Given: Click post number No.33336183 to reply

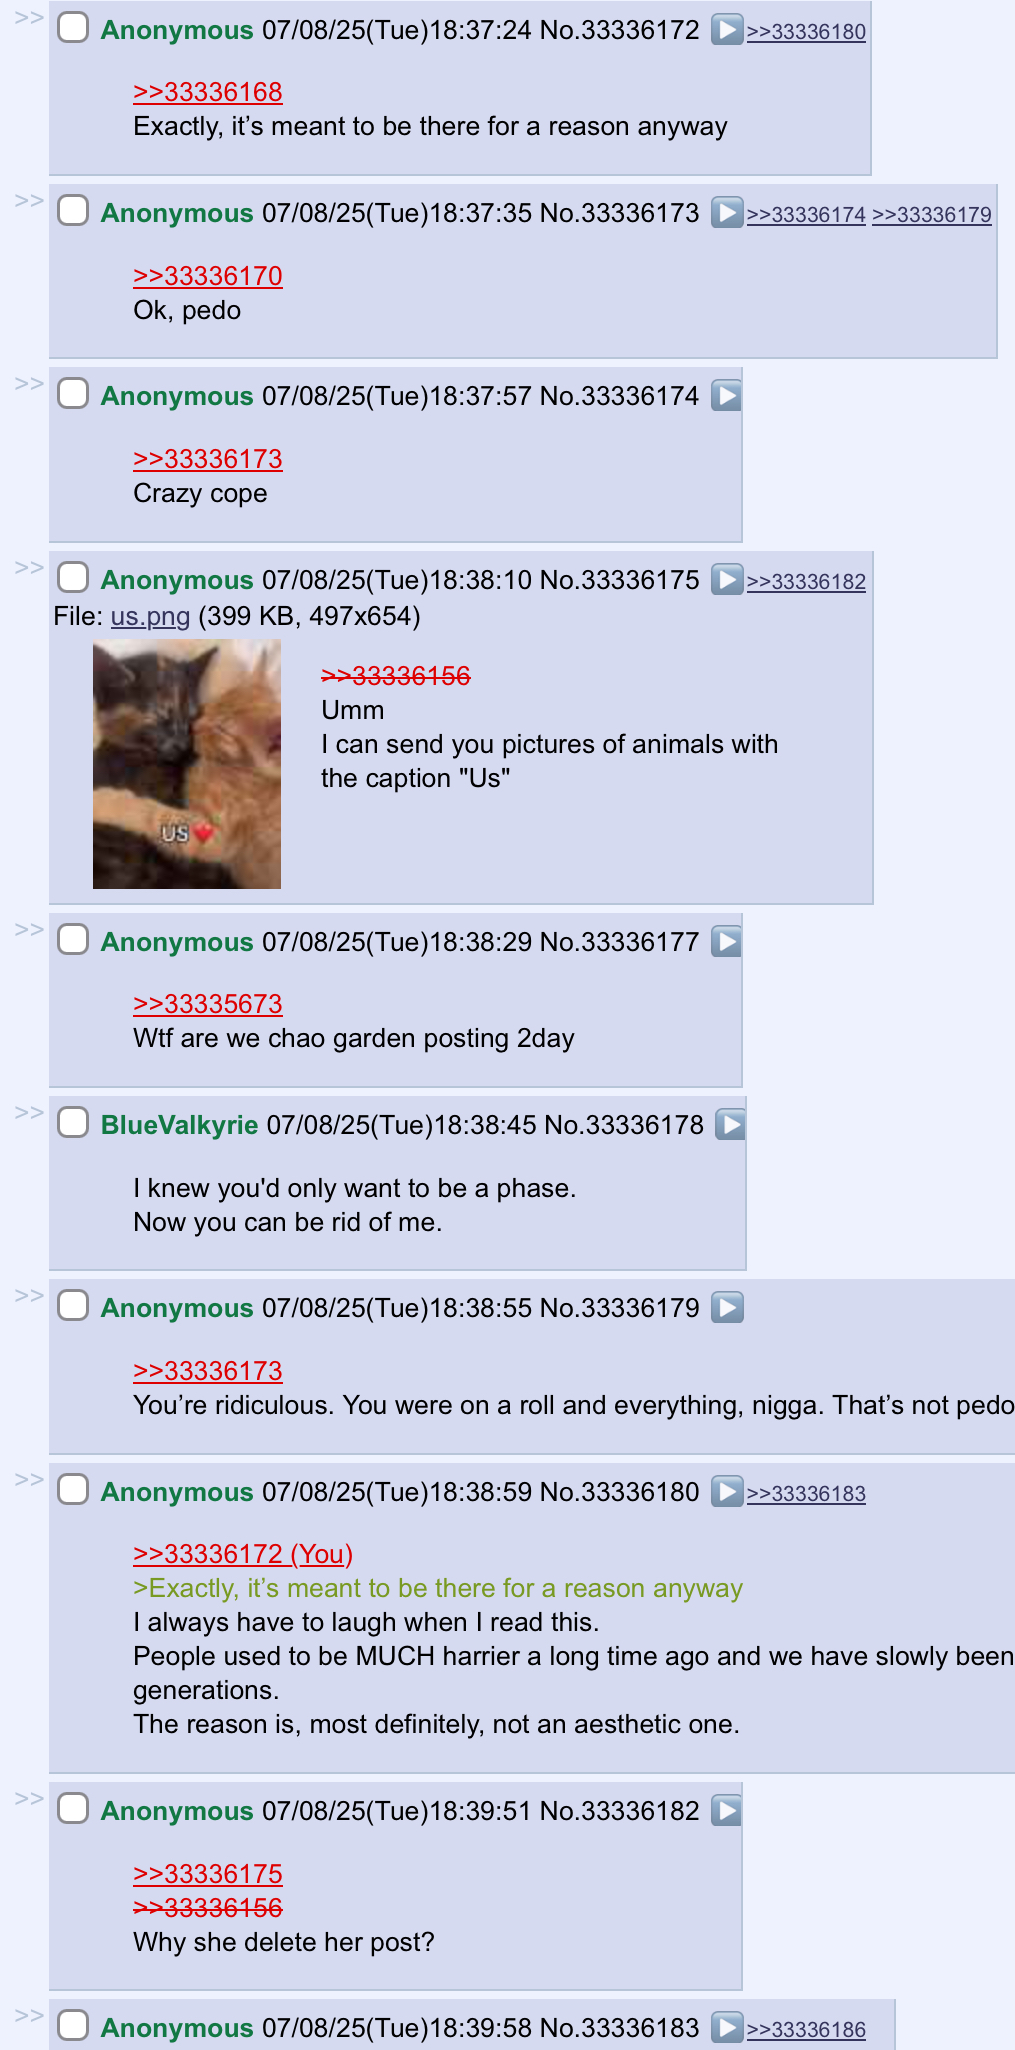Looking at the screenshot, I should (x=619, y=2028).
